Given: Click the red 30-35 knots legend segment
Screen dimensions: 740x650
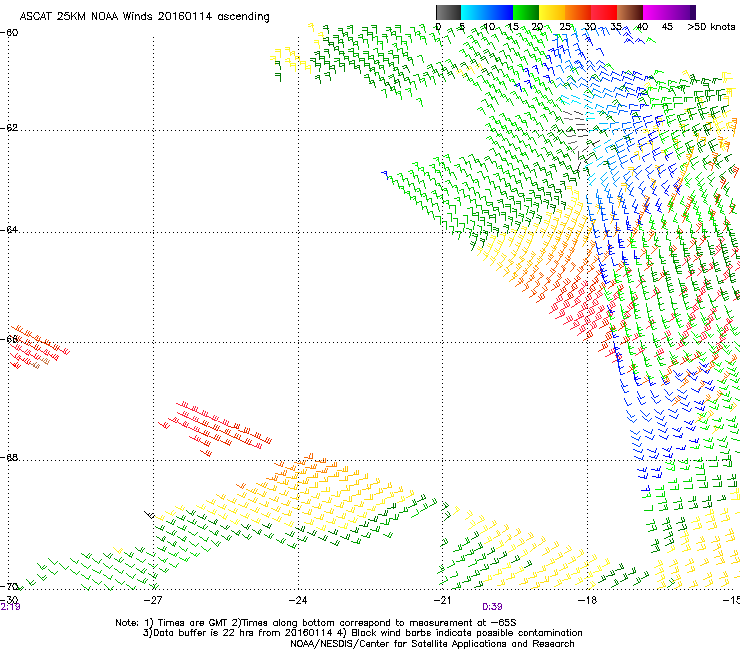Looking at the screenshot, I should pos(604,12).
